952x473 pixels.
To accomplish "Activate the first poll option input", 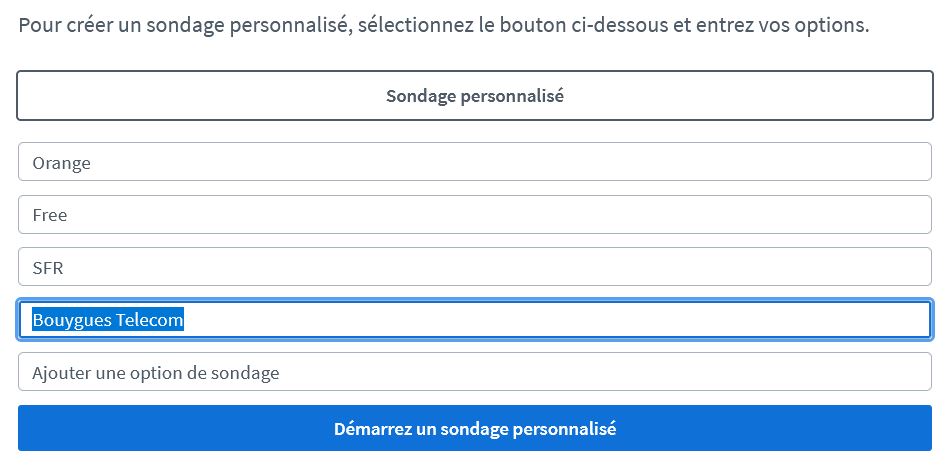I will [475, 162].
